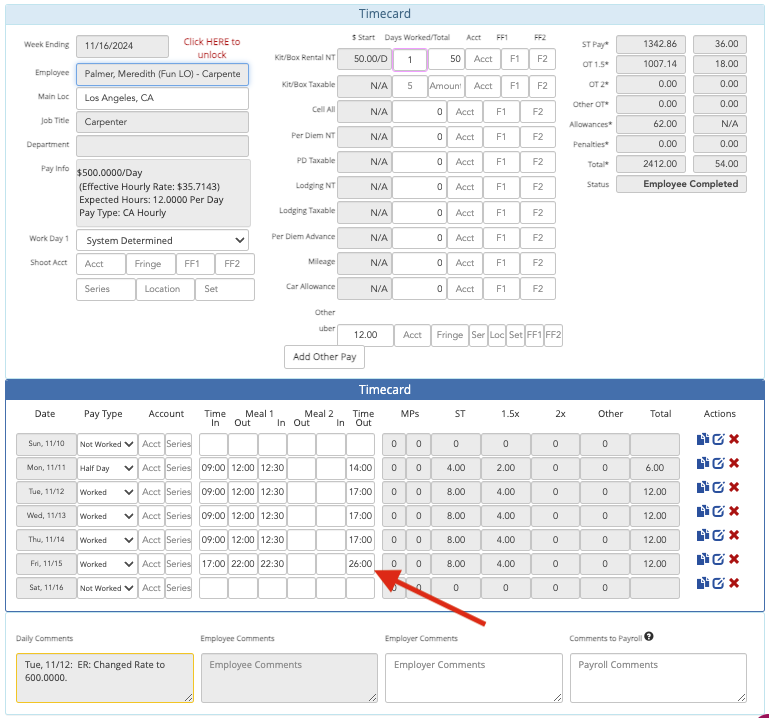Click the Per Diem NT F1 field
The image size is (769, 718).
[x=501, y=137]
